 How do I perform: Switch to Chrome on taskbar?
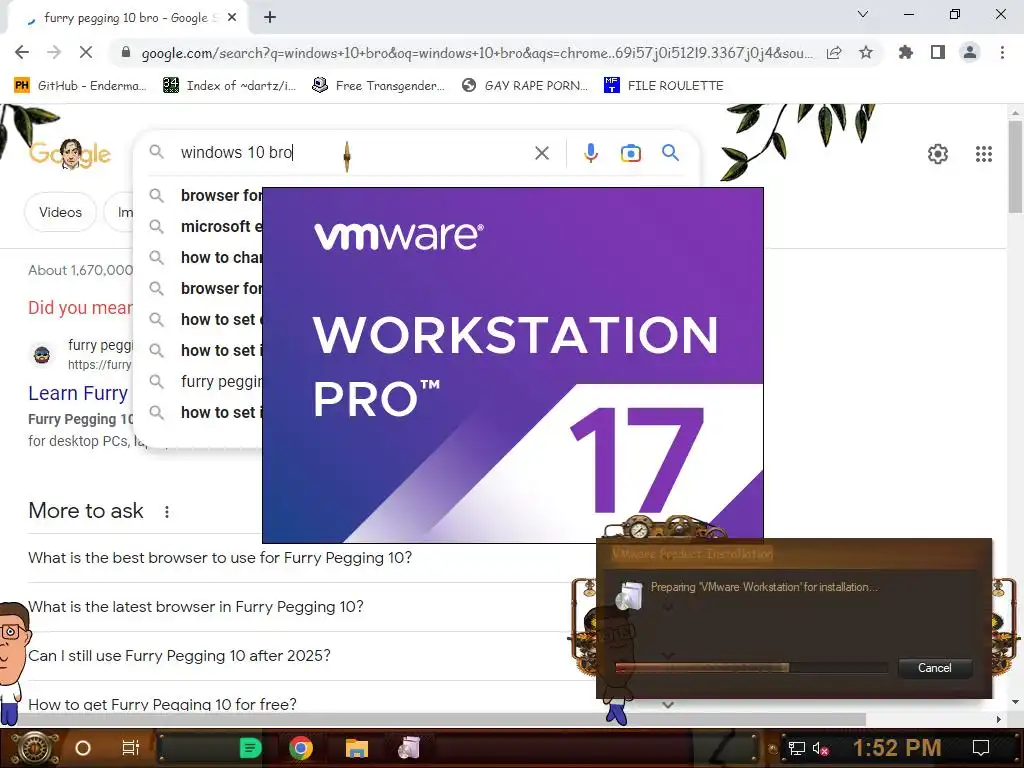[300, 748]
